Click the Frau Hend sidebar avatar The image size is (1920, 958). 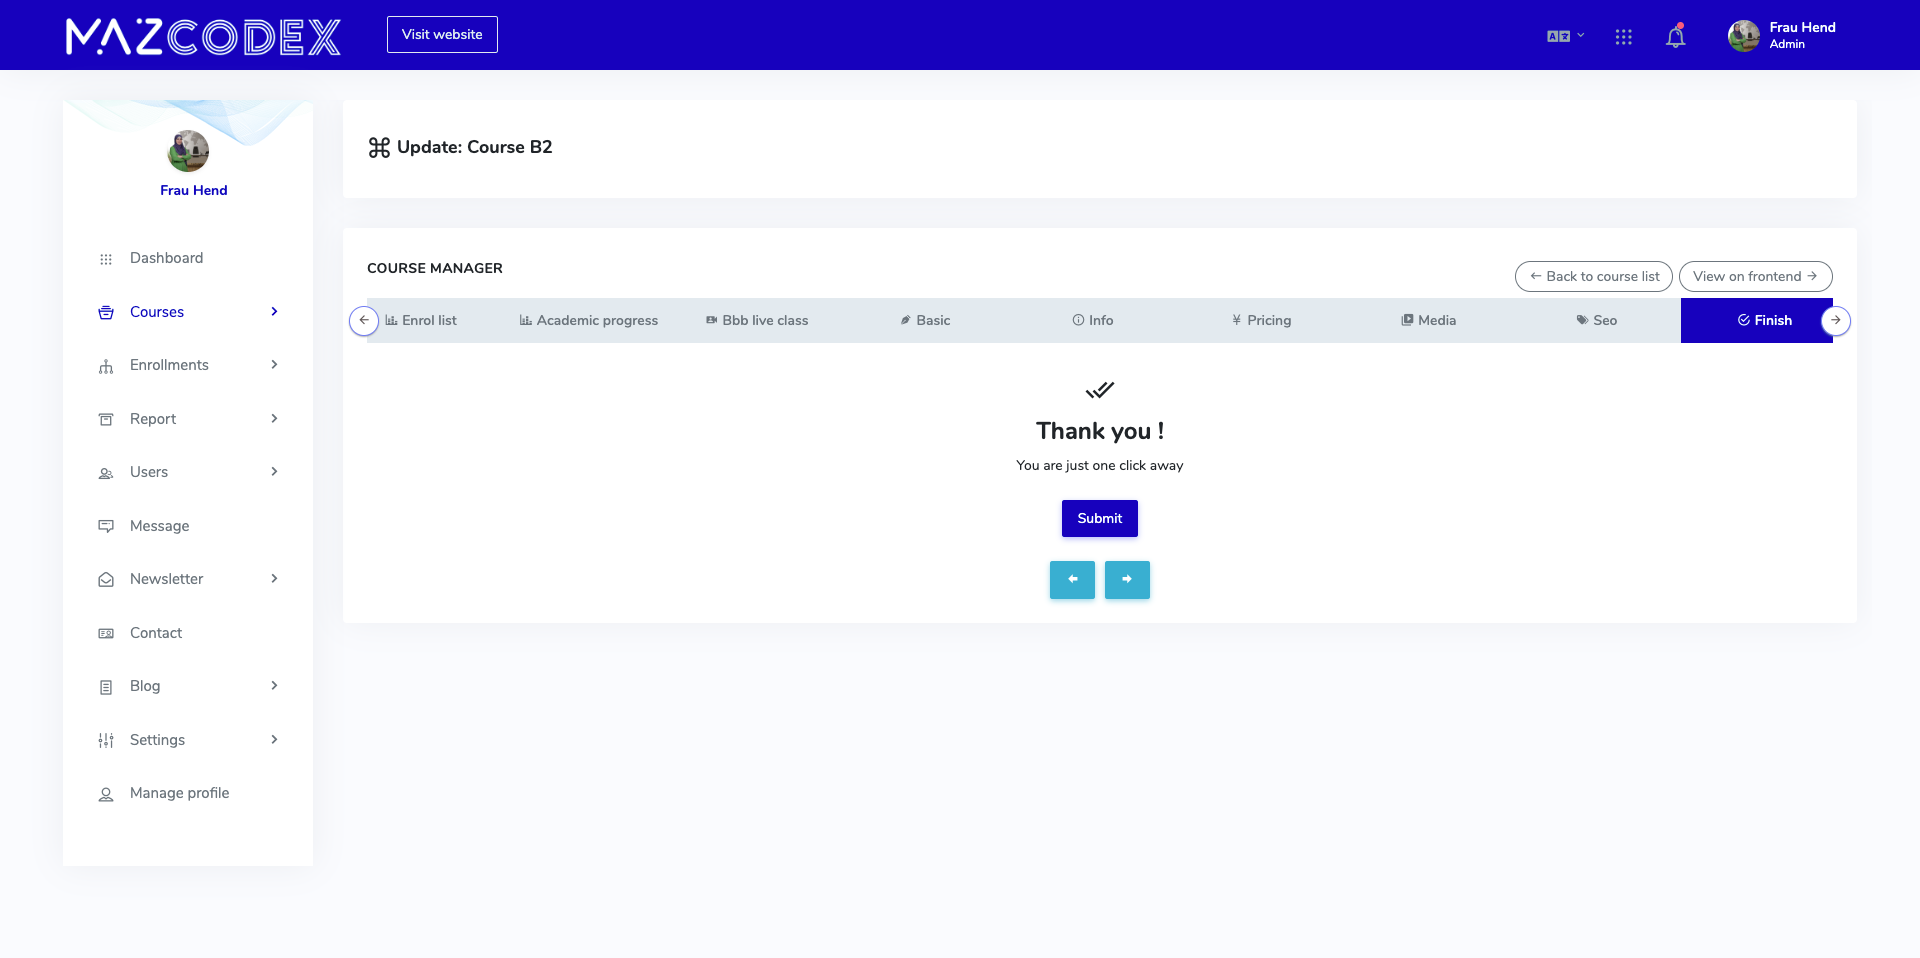click(x=188, y=151)
